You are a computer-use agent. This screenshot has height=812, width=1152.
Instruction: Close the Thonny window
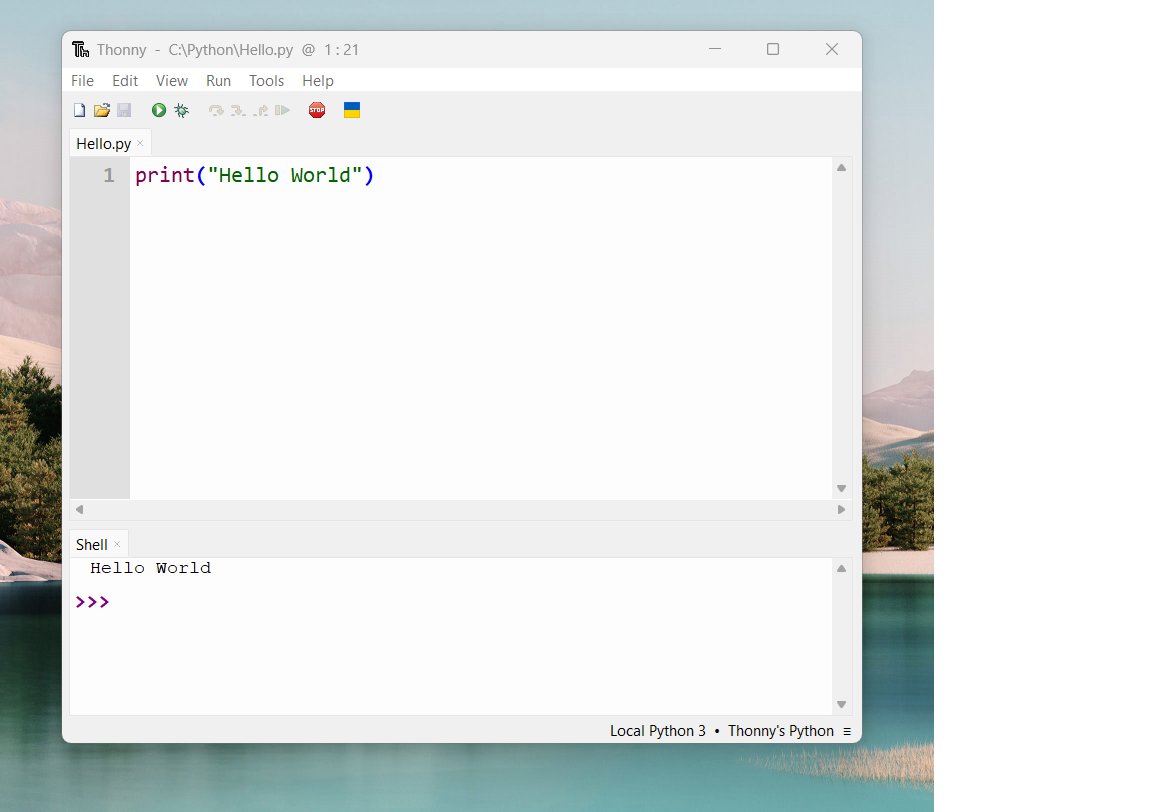click(x=832, y=49)
